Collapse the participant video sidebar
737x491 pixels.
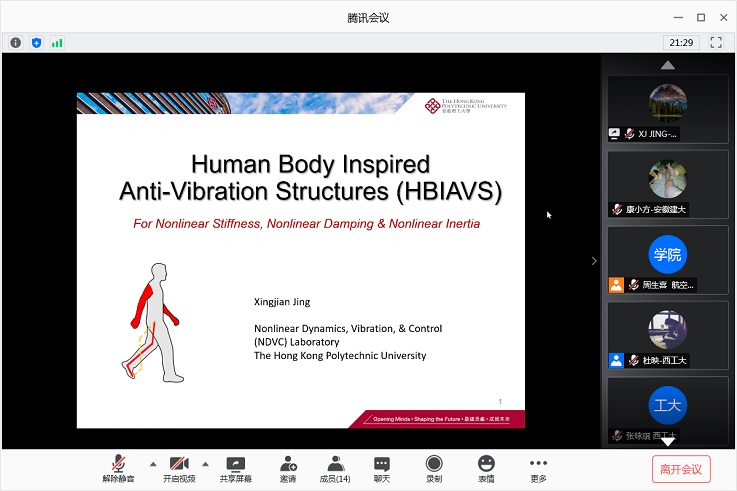click(x=594, y=260)
